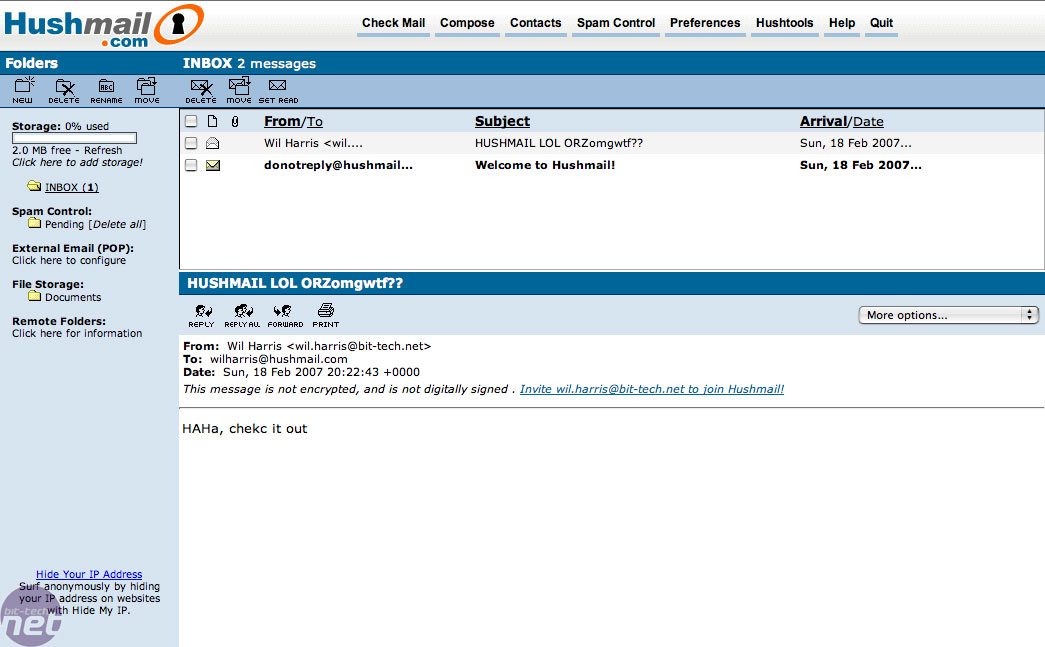Screen dimensions: 1045x647
Task: Open the More options dropdown
Action: (x=948, y=315)
